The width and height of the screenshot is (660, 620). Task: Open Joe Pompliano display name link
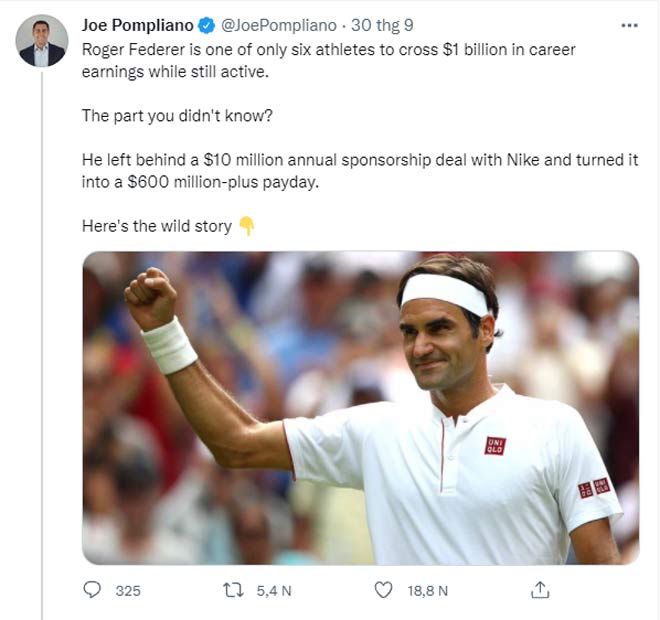pyautogui.click(x=137, y=25)
